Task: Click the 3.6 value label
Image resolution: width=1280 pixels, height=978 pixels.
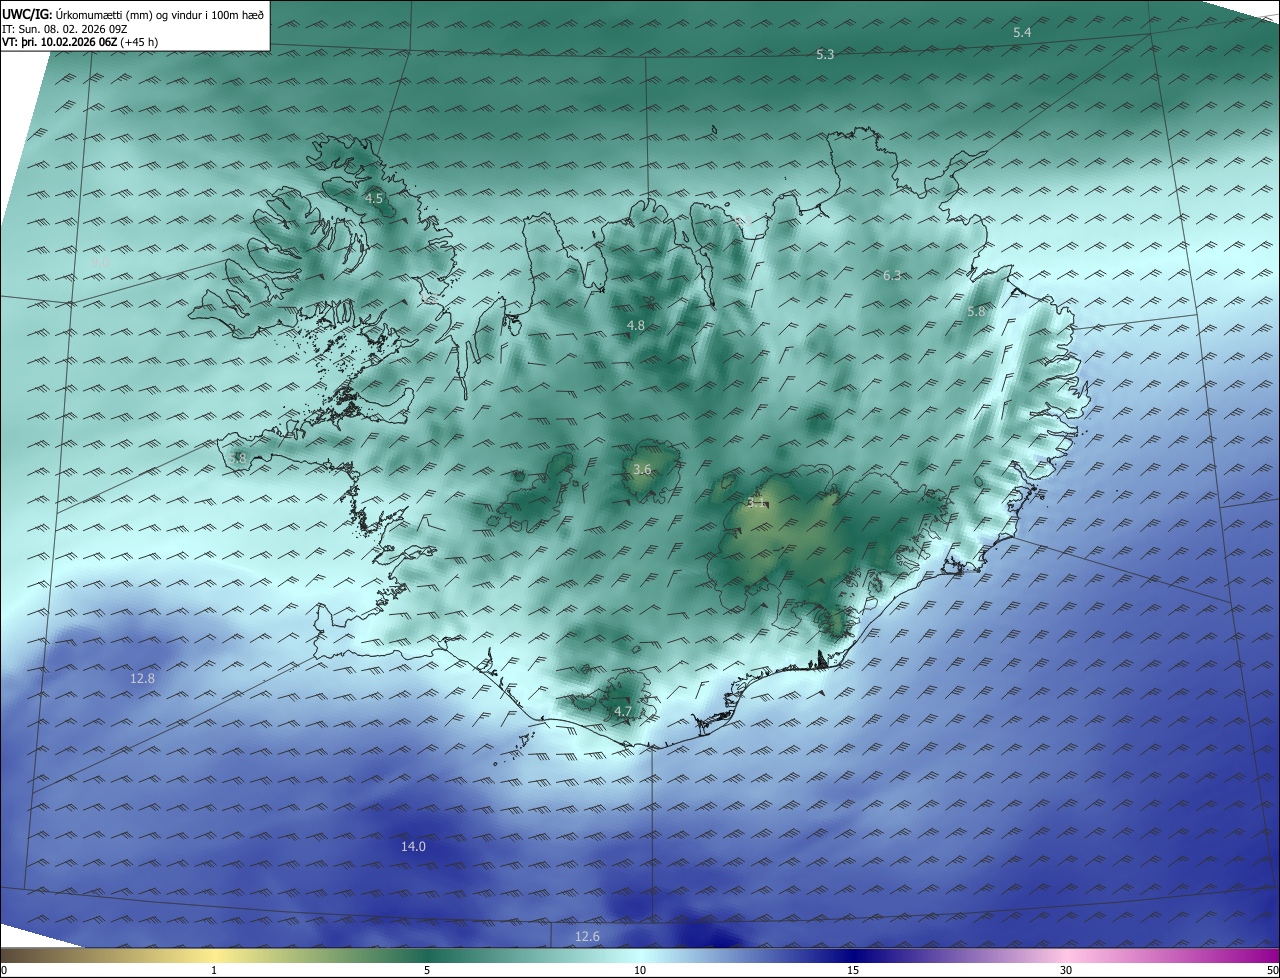Action: [x=643, y=469]
